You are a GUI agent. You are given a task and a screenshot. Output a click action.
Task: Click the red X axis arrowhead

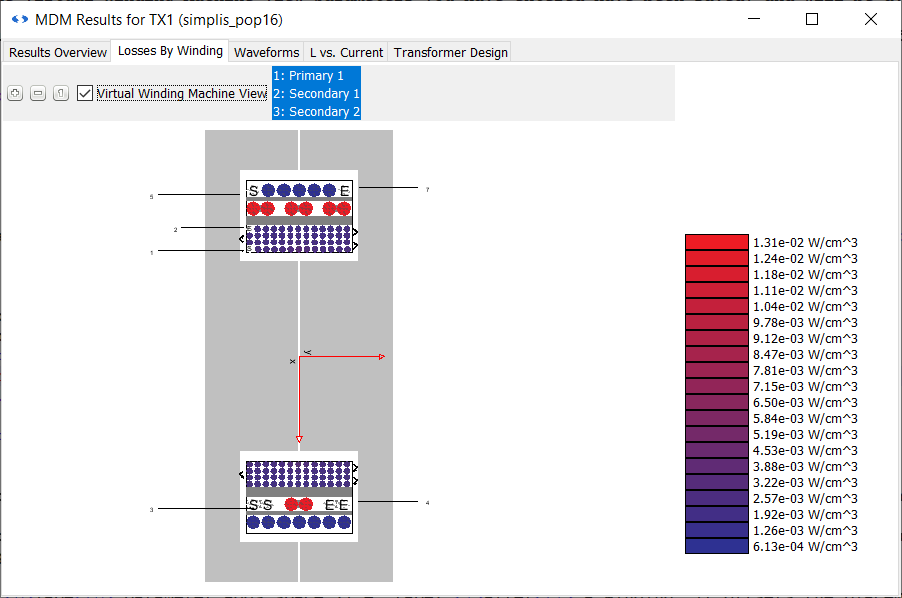pos(382,356)
